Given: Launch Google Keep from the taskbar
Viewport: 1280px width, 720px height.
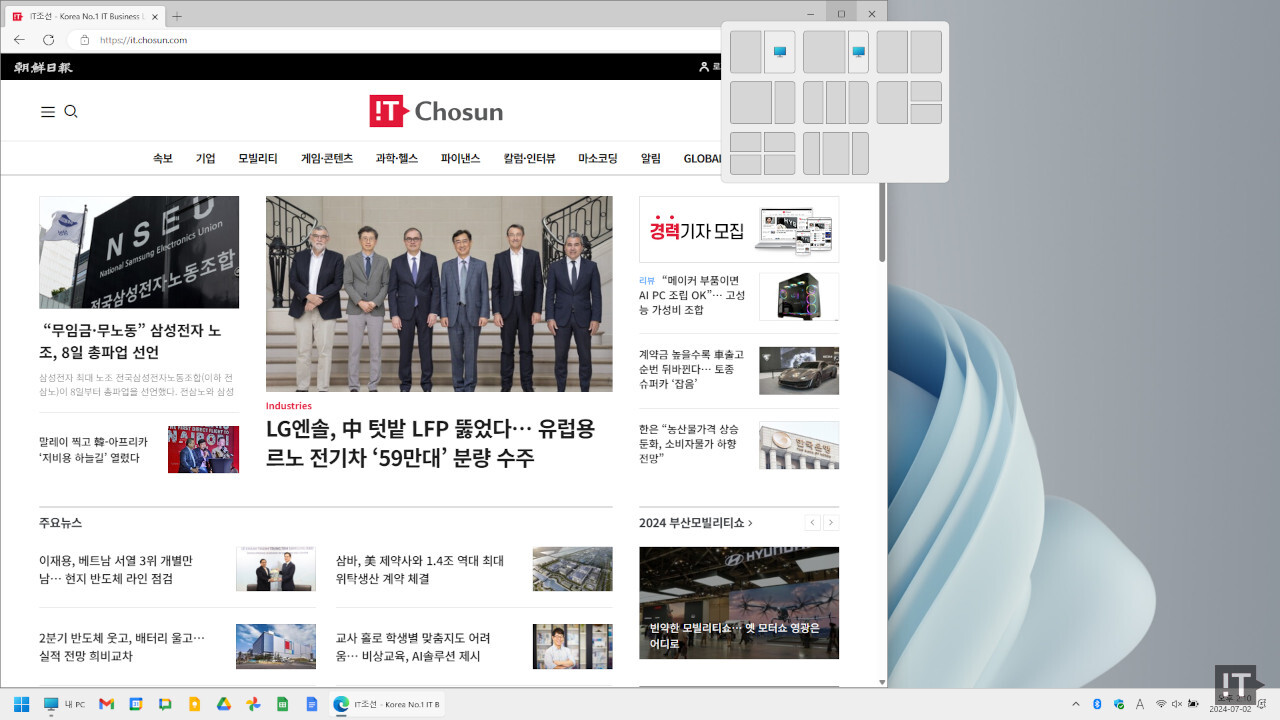Looking at the screenshot, I should point(195,704).
